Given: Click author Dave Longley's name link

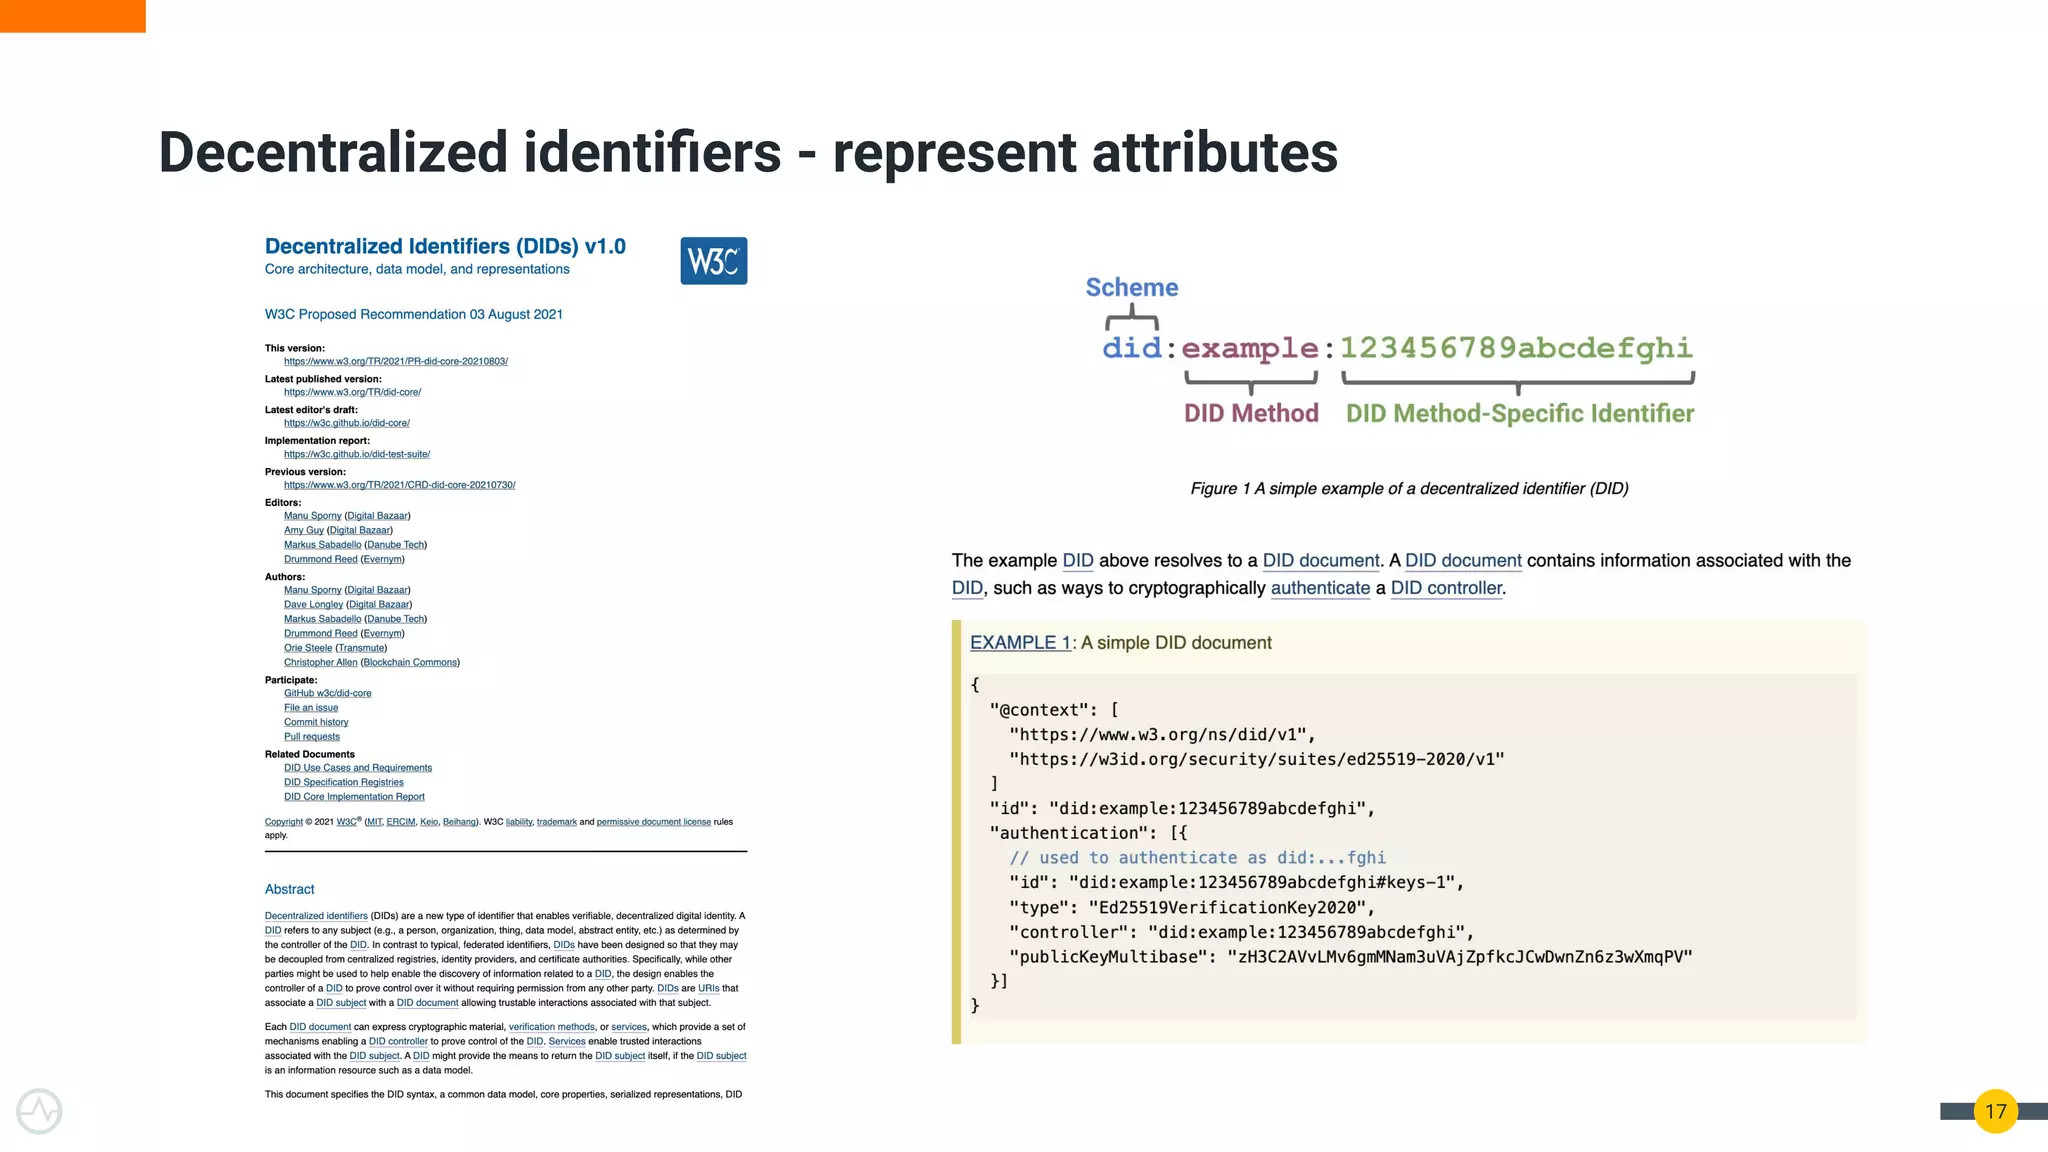Looking at the screenshot, I should click(313, 604).
